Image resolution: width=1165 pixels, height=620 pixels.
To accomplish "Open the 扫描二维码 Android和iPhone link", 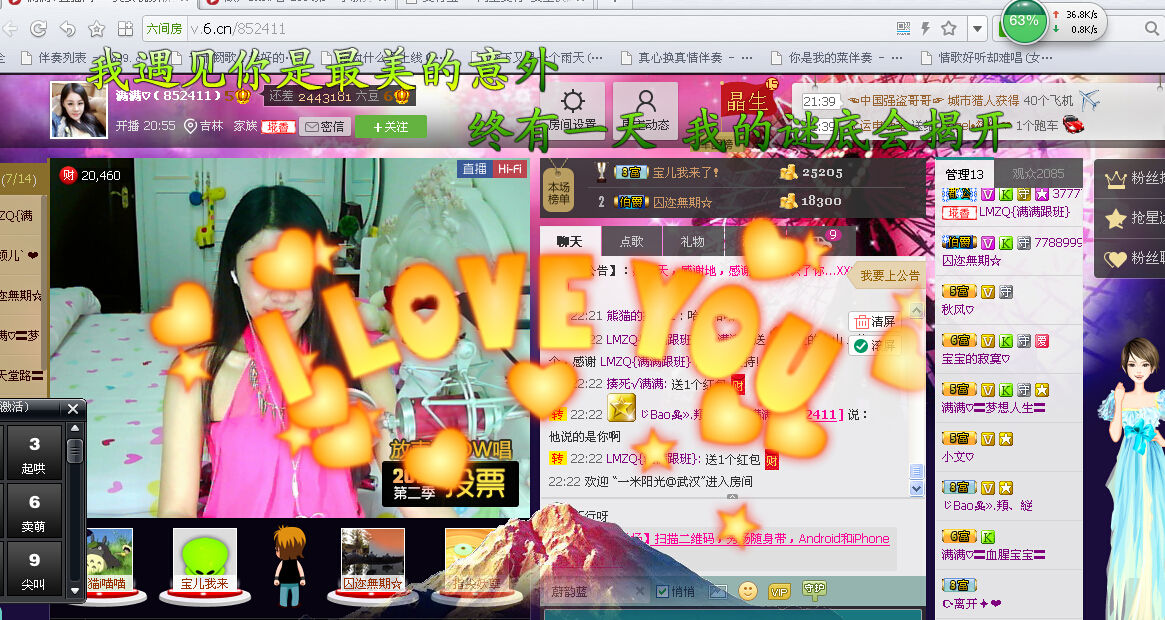I will click(771, 539).
